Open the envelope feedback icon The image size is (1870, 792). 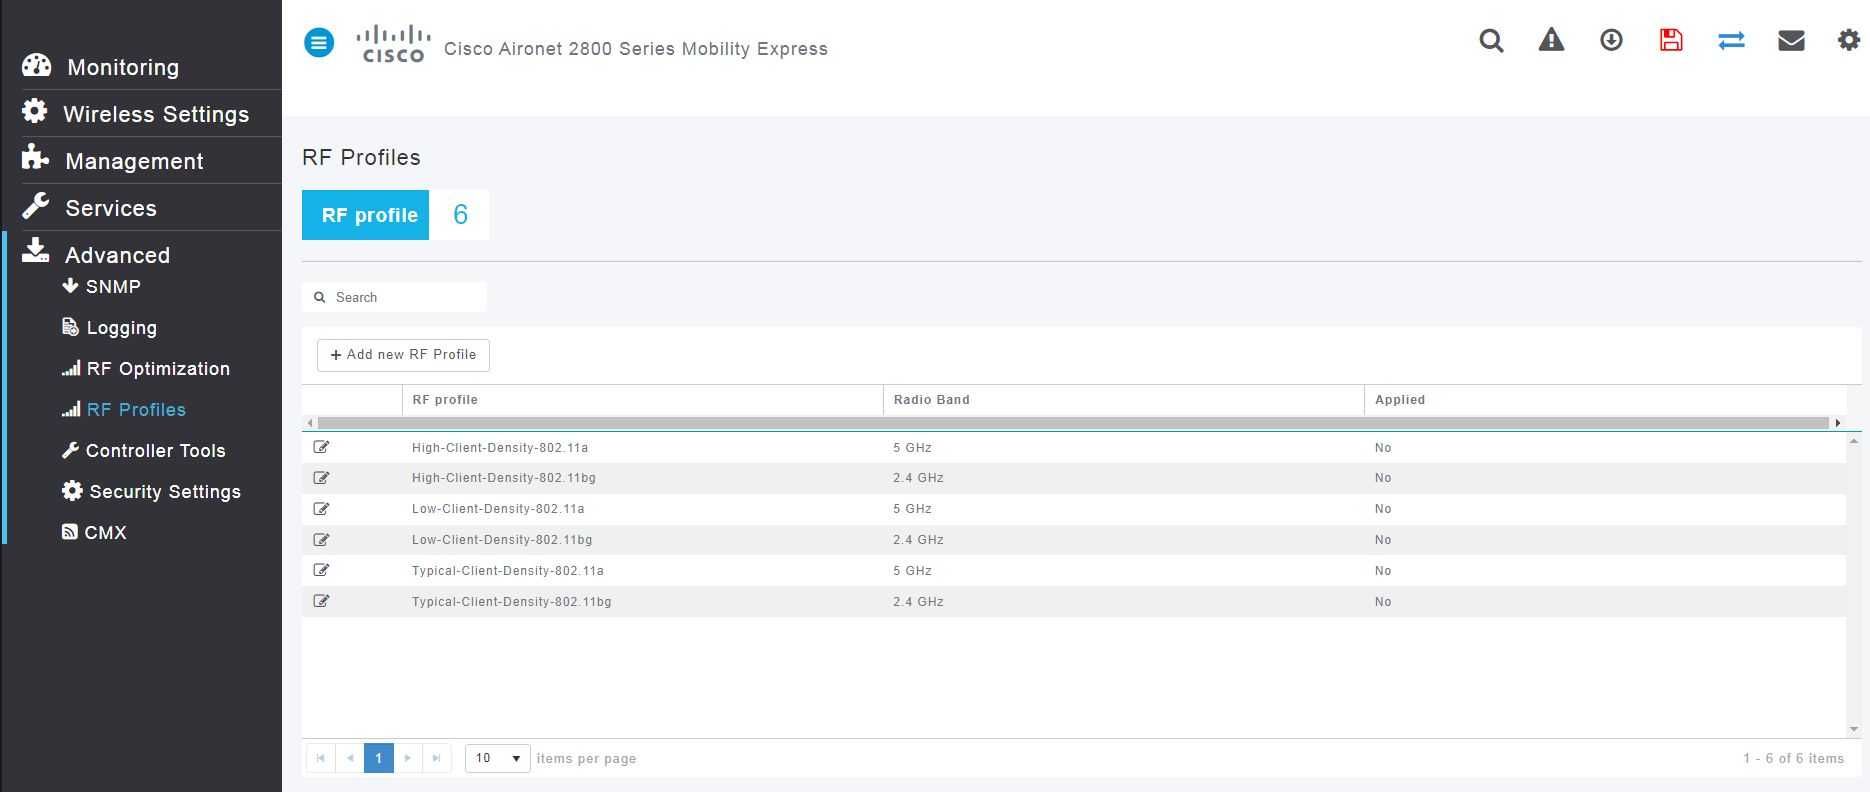click(1791, 40)
